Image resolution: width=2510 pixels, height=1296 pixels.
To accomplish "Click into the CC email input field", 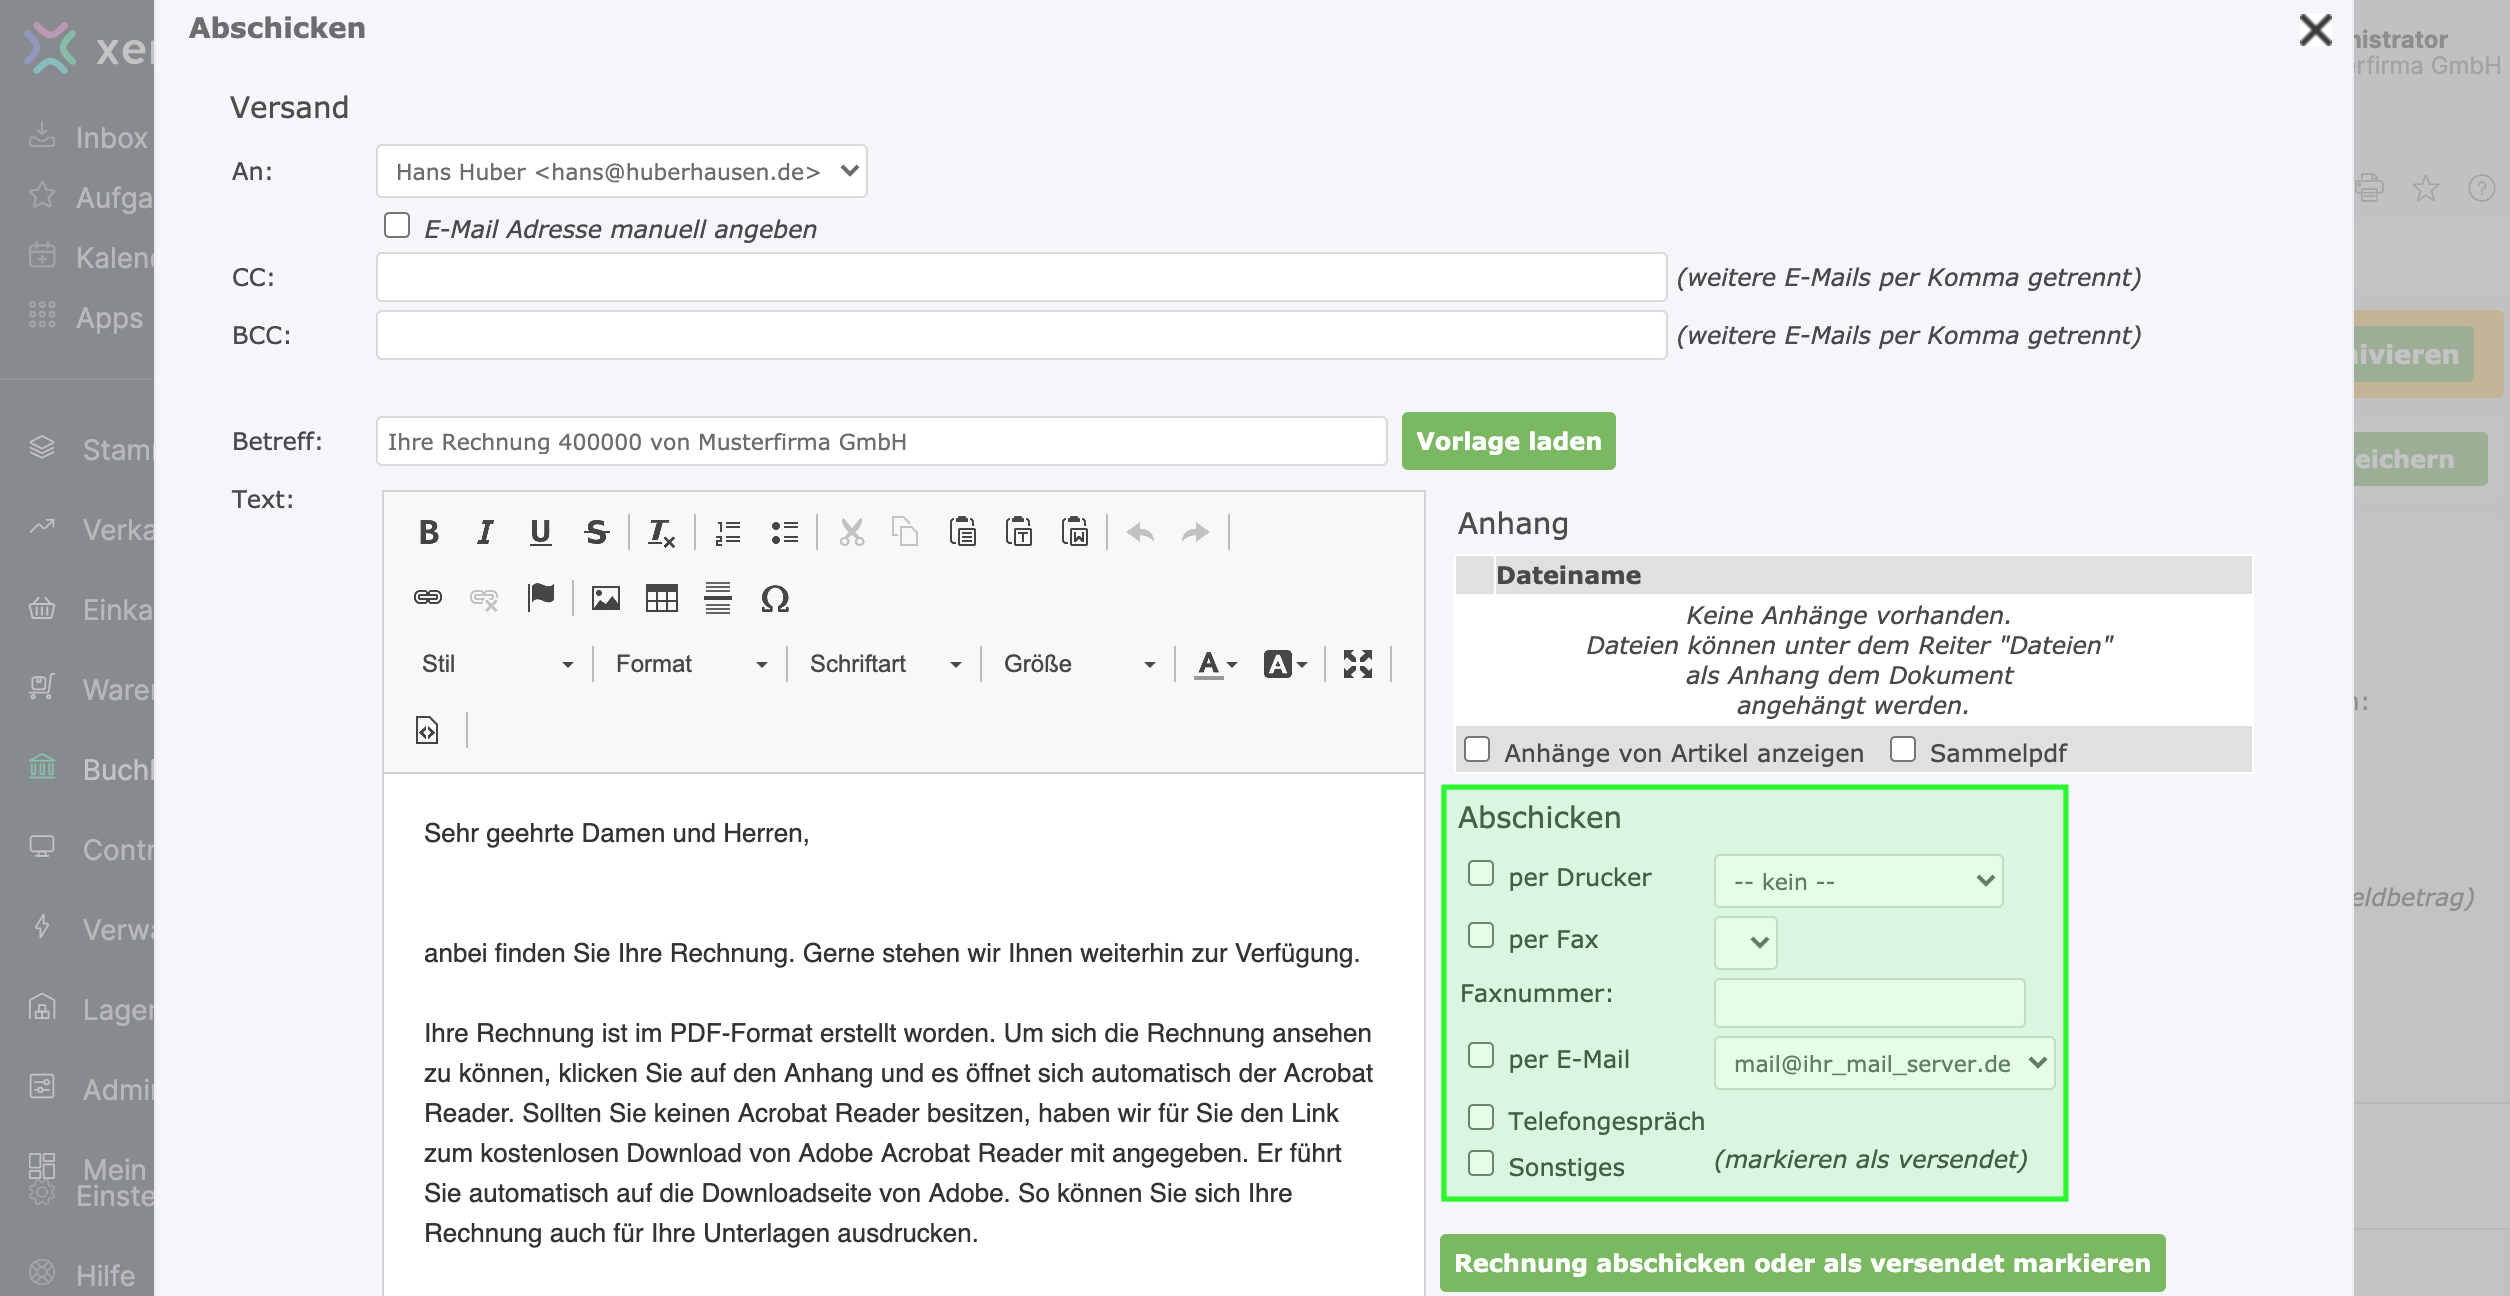I will (x=1020, y=277).
